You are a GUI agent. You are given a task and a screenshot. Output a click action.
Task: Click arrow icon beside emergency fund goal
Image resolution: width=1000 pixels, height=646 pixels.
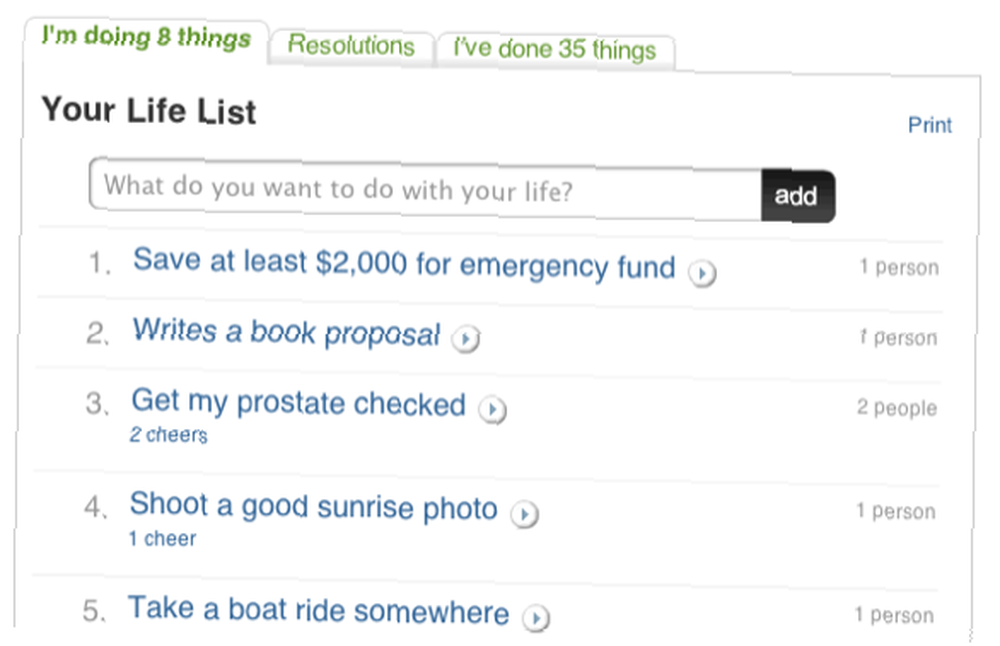click(702, 273)
